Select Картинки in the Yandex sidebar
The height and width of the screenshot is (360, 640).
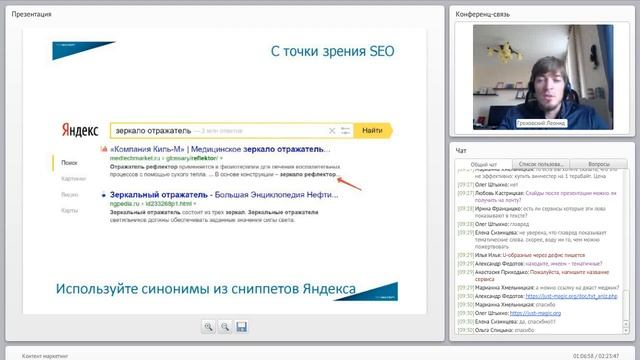(73, 178)
